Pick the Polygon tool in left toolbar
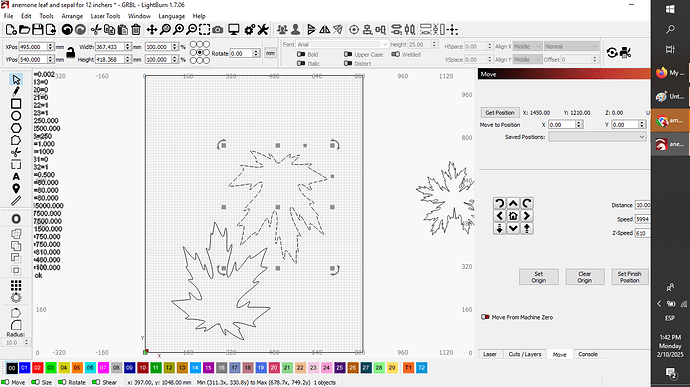 click(16, 128)
